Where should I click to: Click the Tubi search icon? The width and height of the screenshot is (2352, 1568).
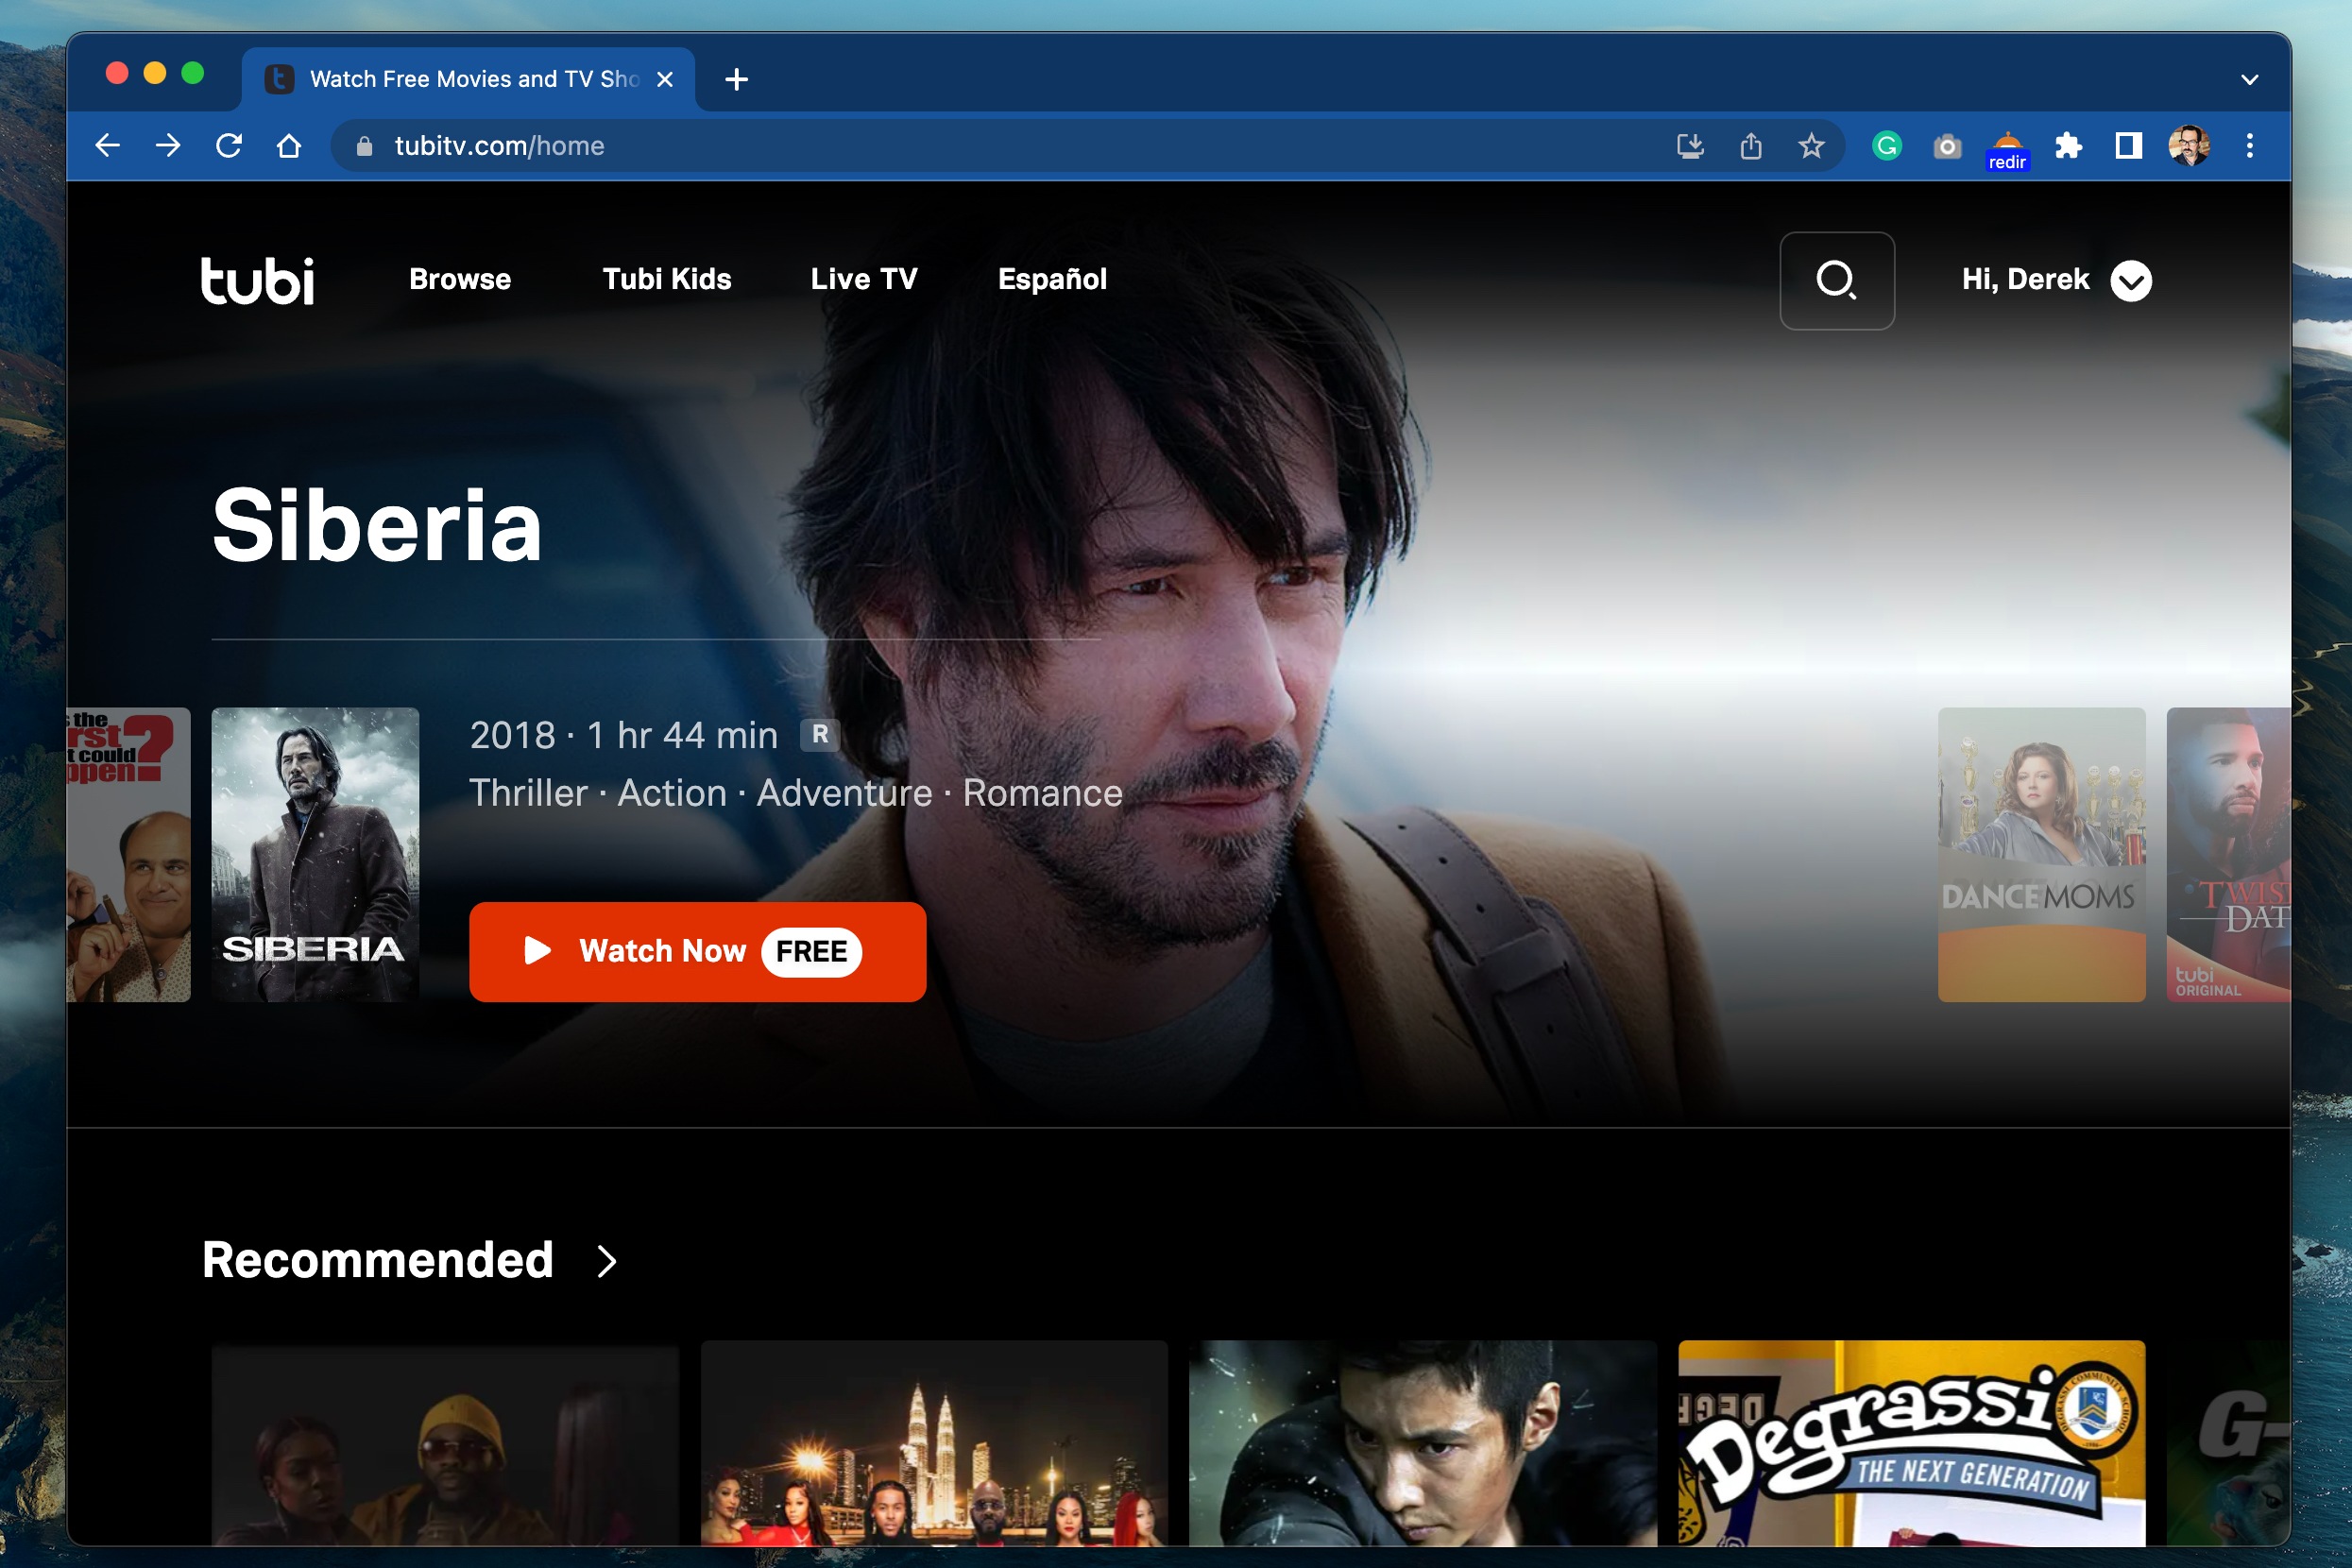click(1835, 279)
